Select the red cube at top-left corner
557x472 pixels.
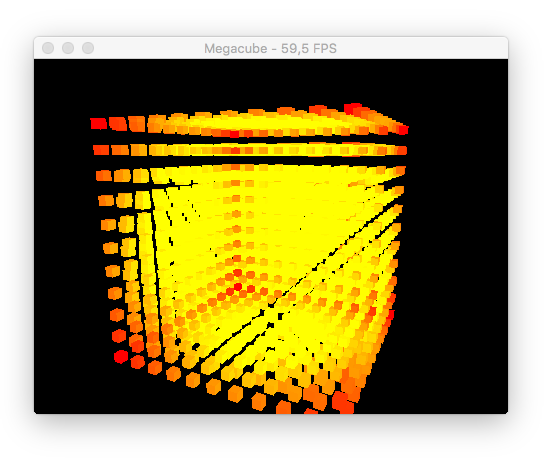pos(98,124)
